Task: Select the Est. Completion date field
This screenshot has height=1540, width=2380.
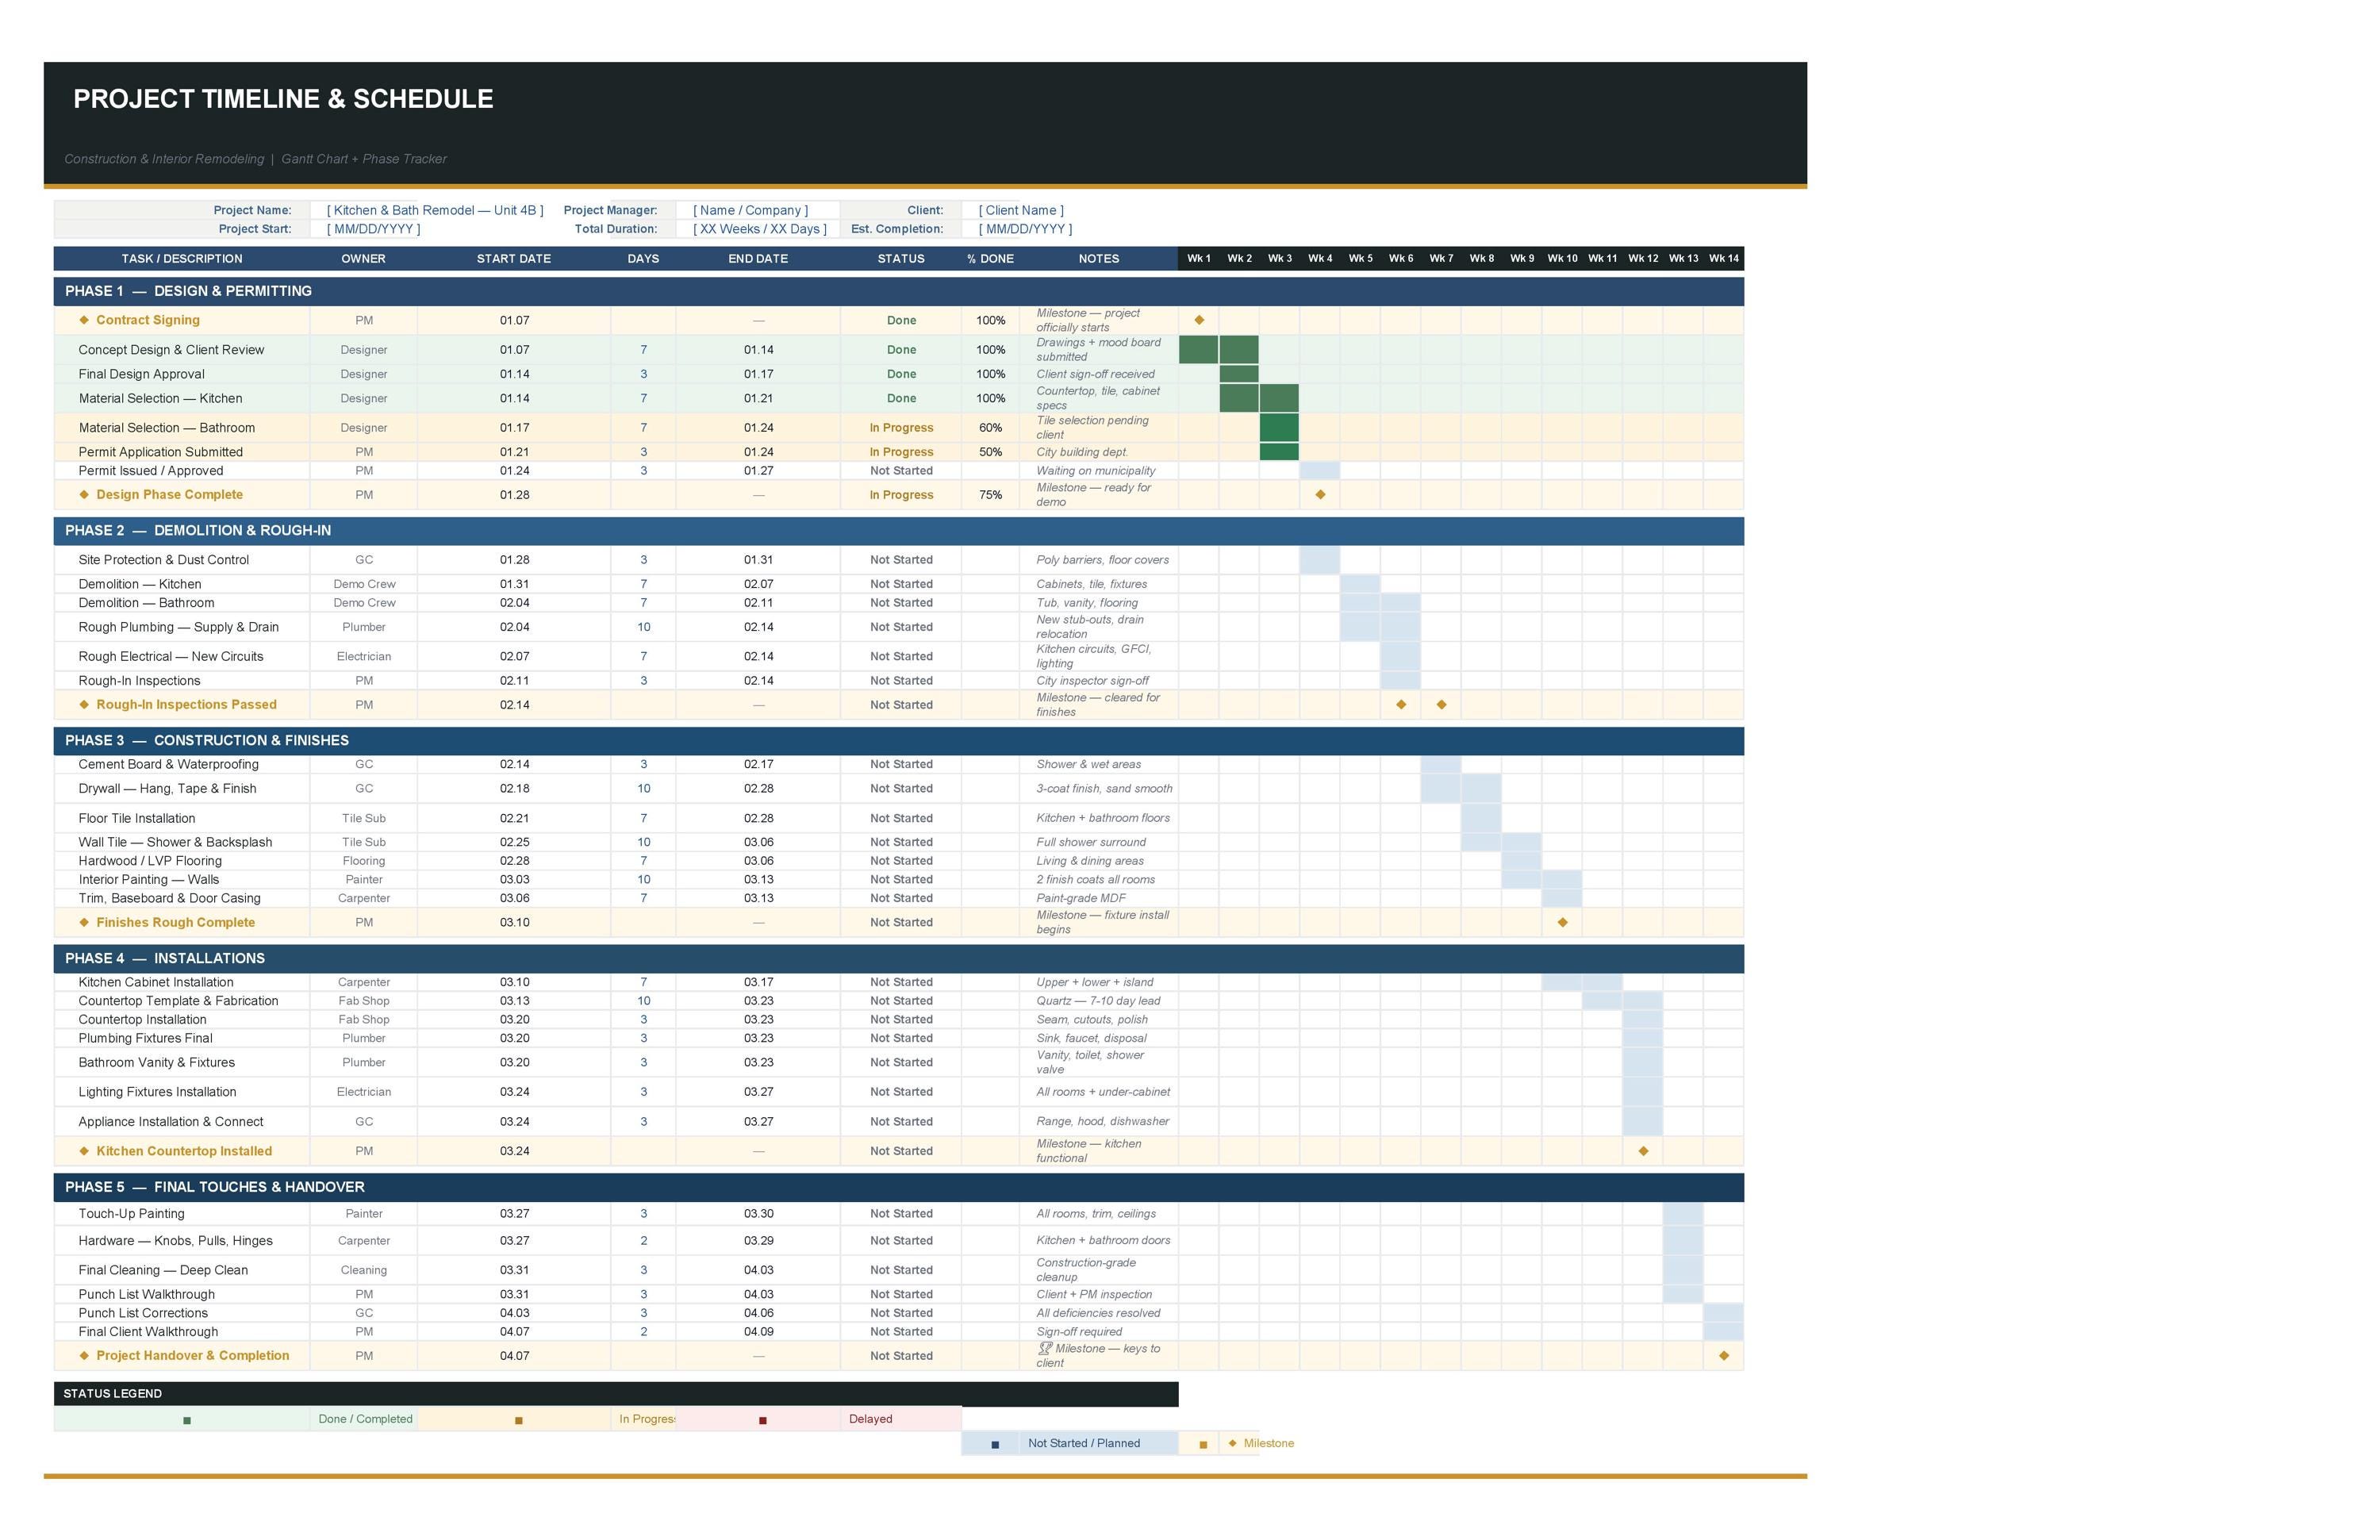Action: [1025, 229]
